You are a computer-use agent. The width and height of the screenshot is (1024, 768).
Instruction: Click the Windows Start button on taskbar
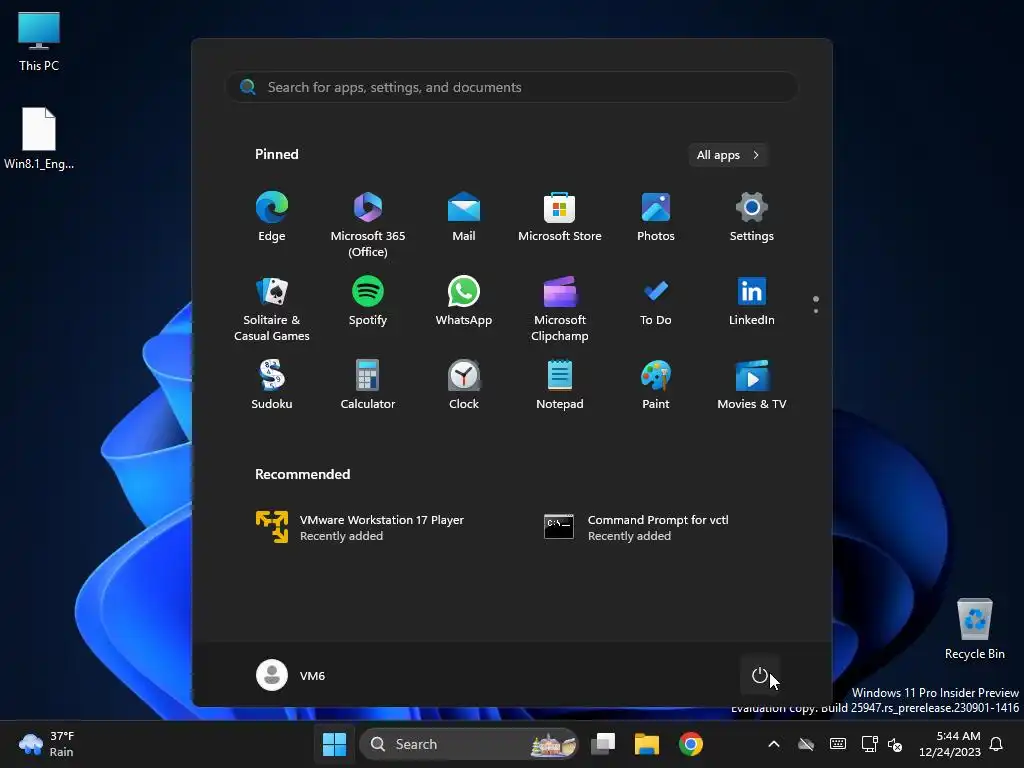click(x=334, y=744)
